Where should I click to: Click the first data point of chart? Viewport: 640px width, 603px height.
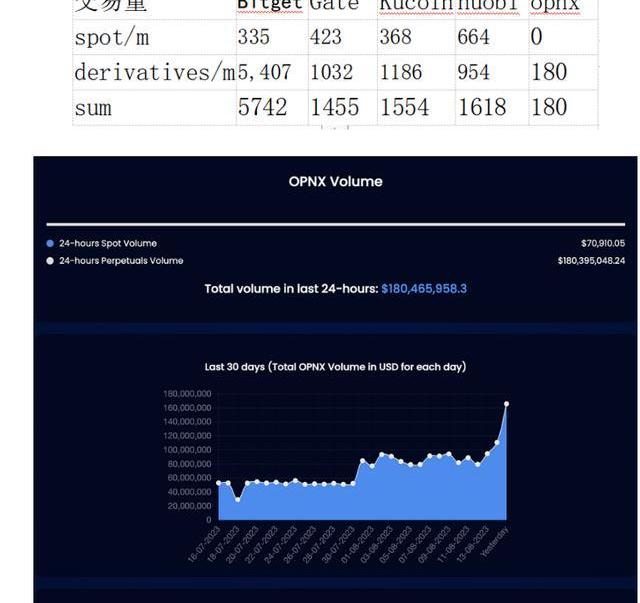click(219, 483)
